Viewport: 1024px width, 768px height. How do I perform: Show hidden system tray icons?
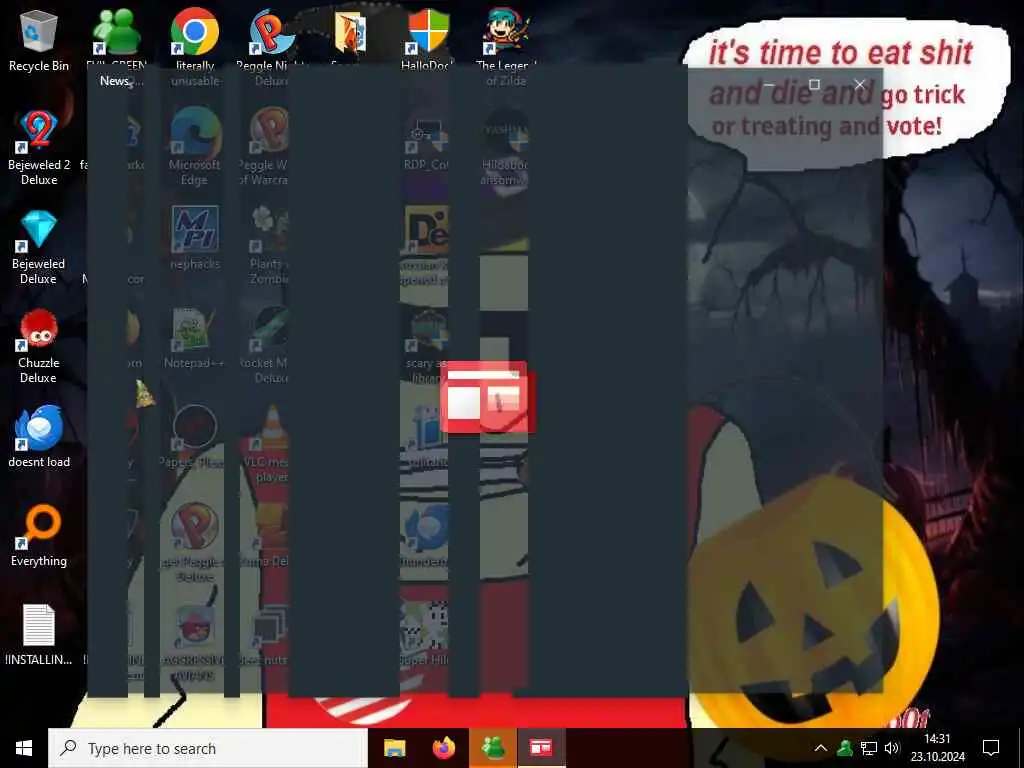[821, 748]
